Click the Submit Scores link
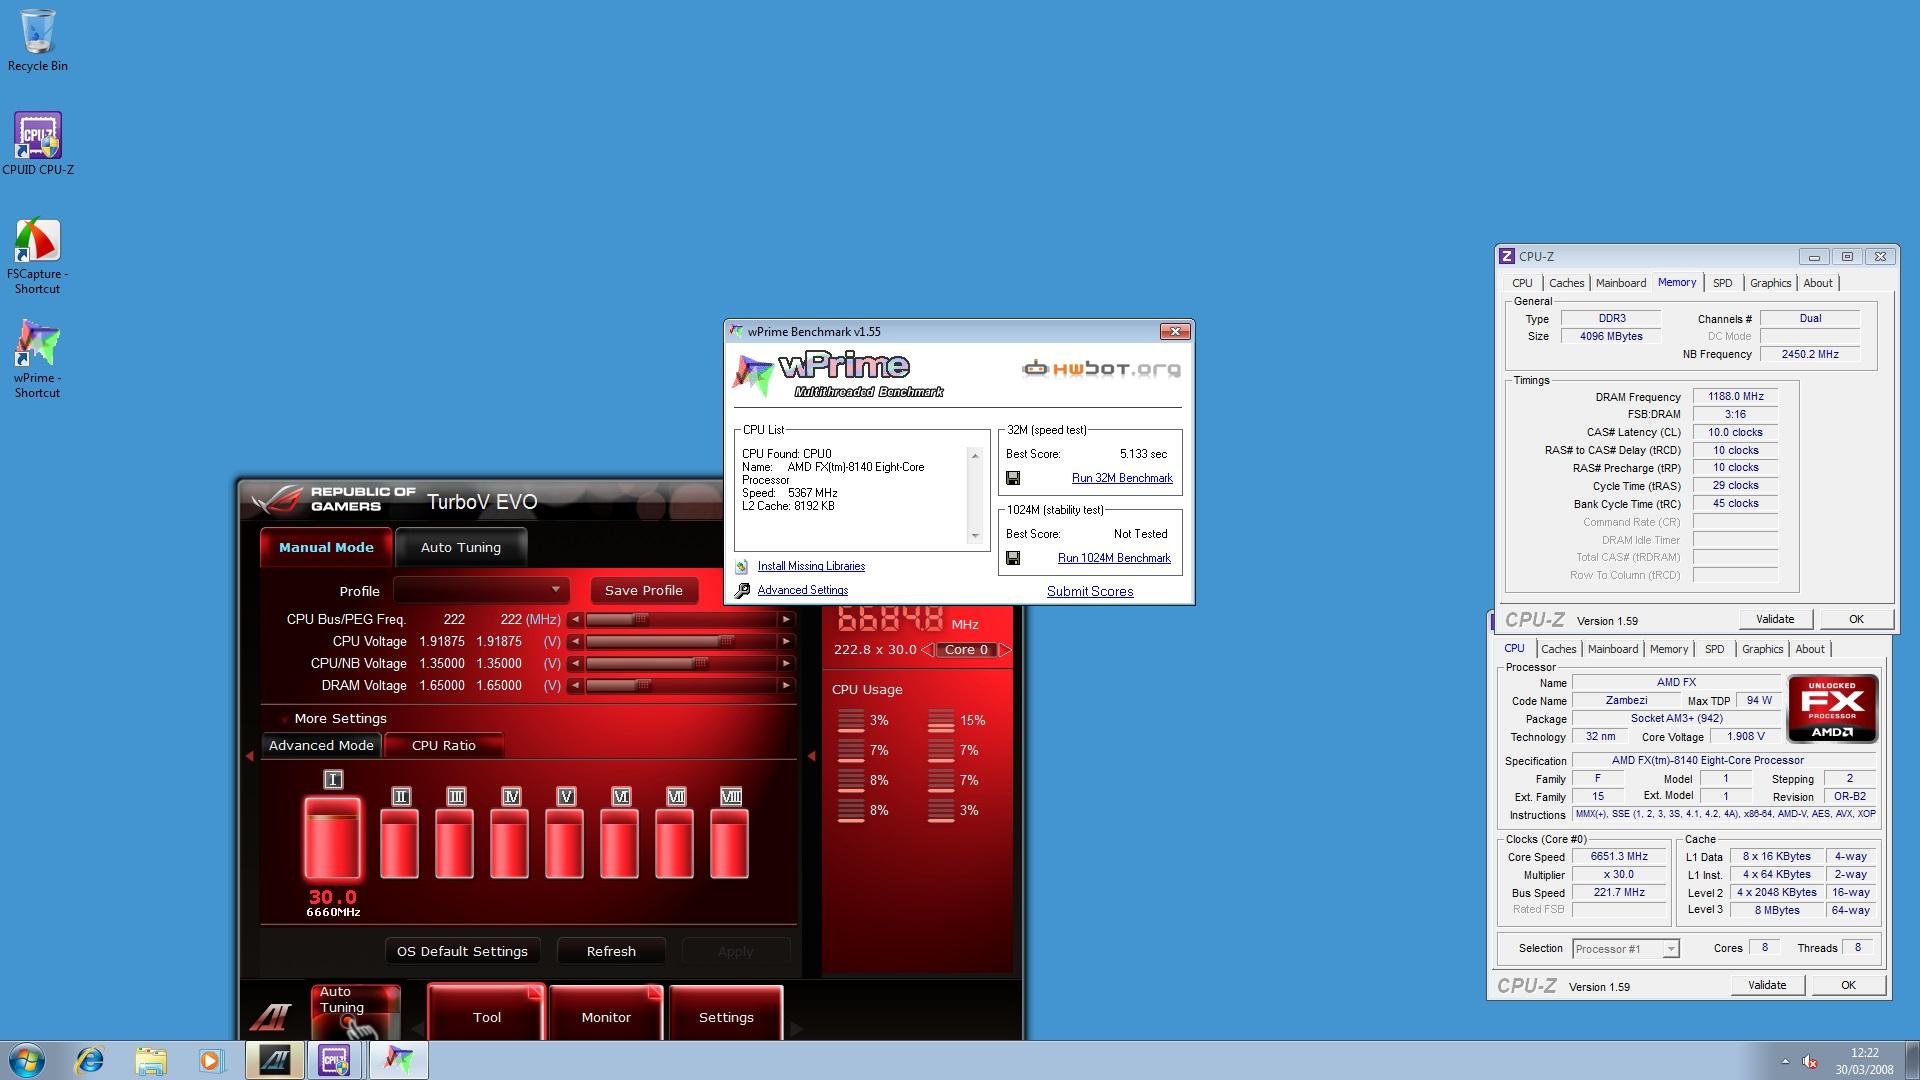The image size is (1920, 1080). (x=1090, y=591)
